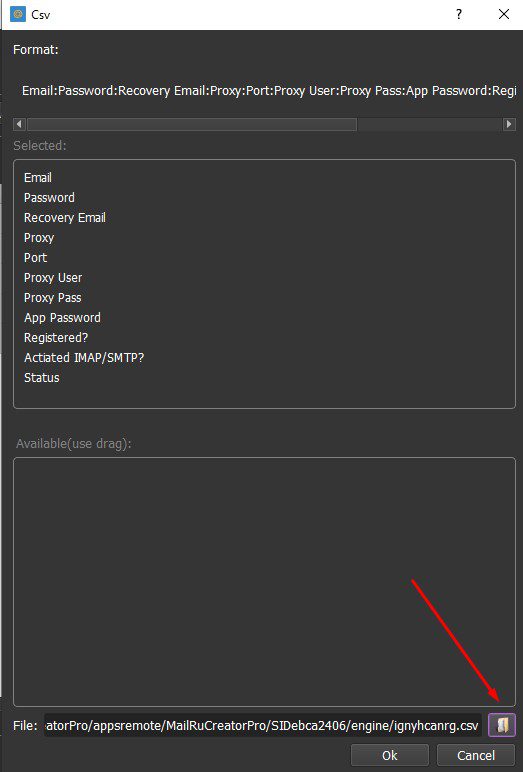Click the left arrow of Format scrollbar
This screenshot has height=772, width=523.
20,124
